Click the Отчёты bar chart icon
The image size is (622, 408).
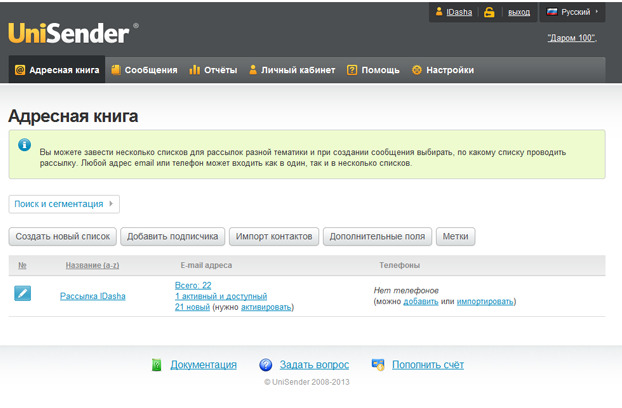point(194,70)
